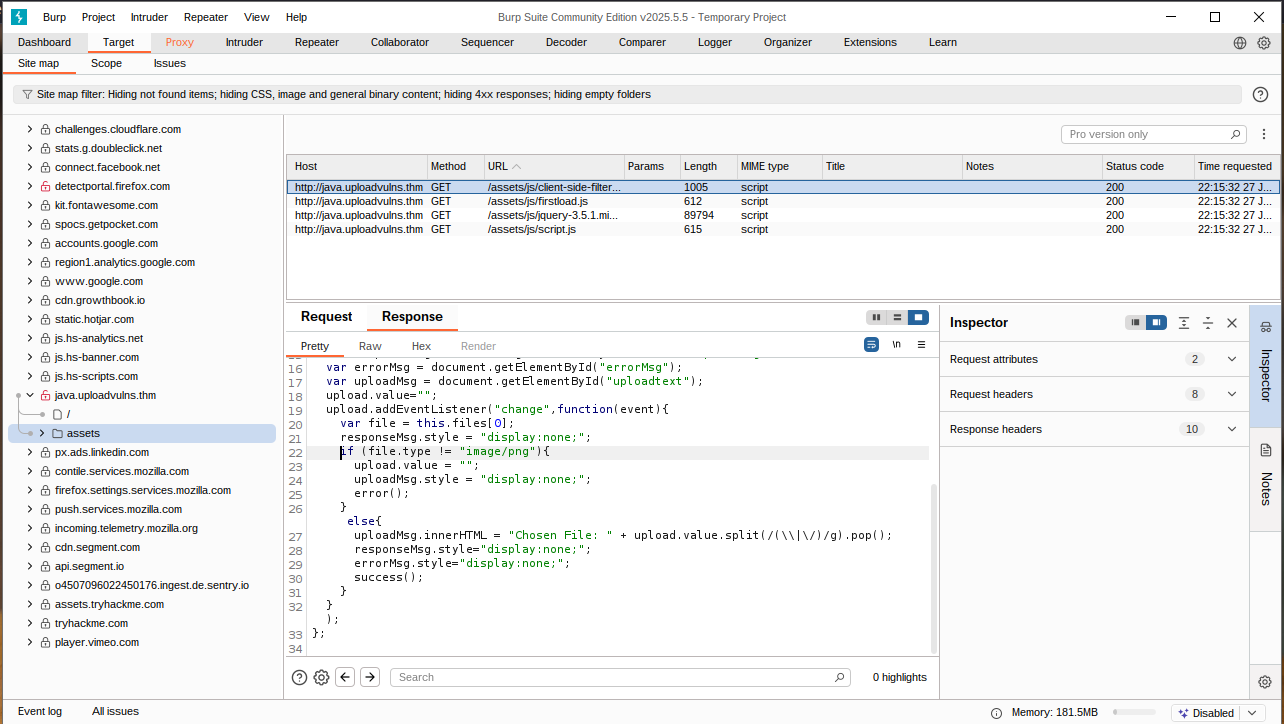Click the Disabled AI status button
1284x724 pixels.
point(1206,713)
